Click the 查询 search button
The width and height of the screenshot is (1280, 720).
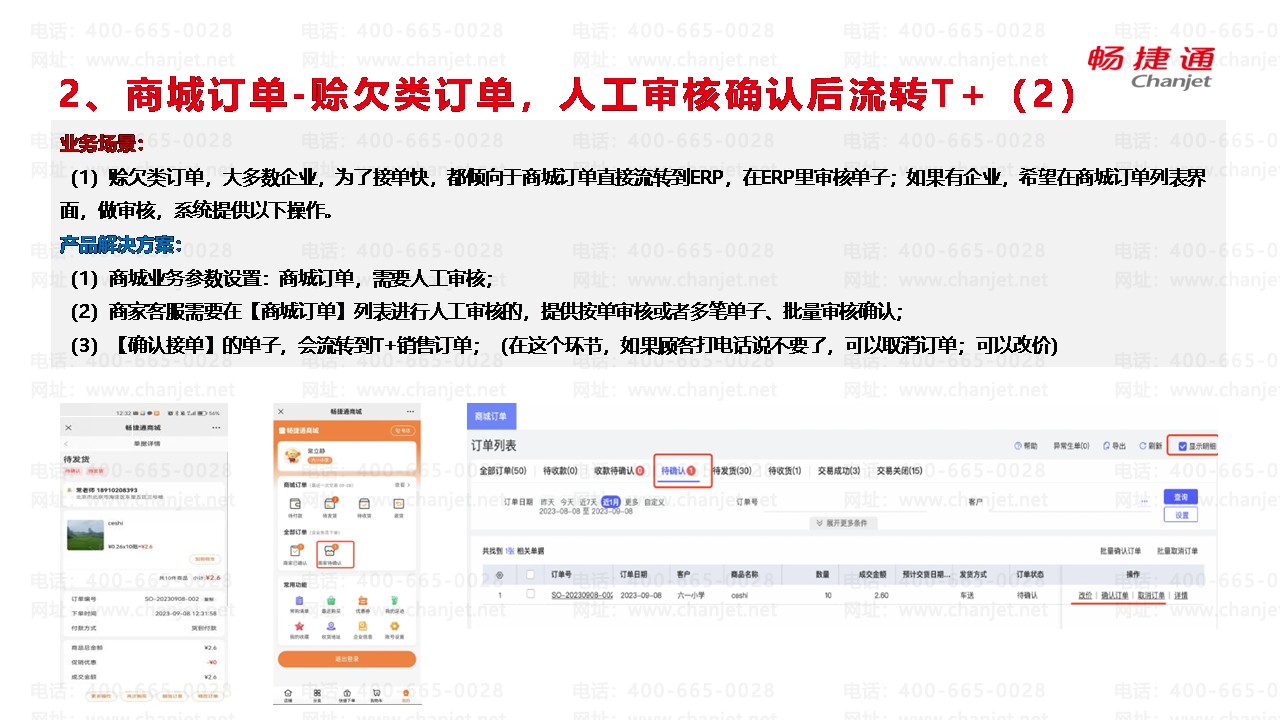(x=1181, y=497)
